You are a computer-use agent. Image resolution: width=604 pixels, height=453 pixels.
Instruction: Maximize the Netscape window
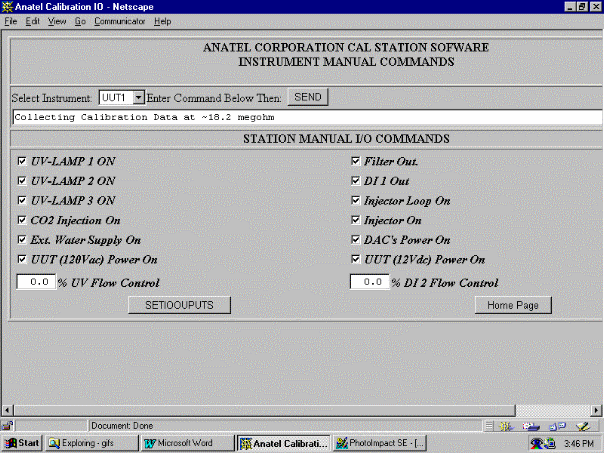(582, 7)
